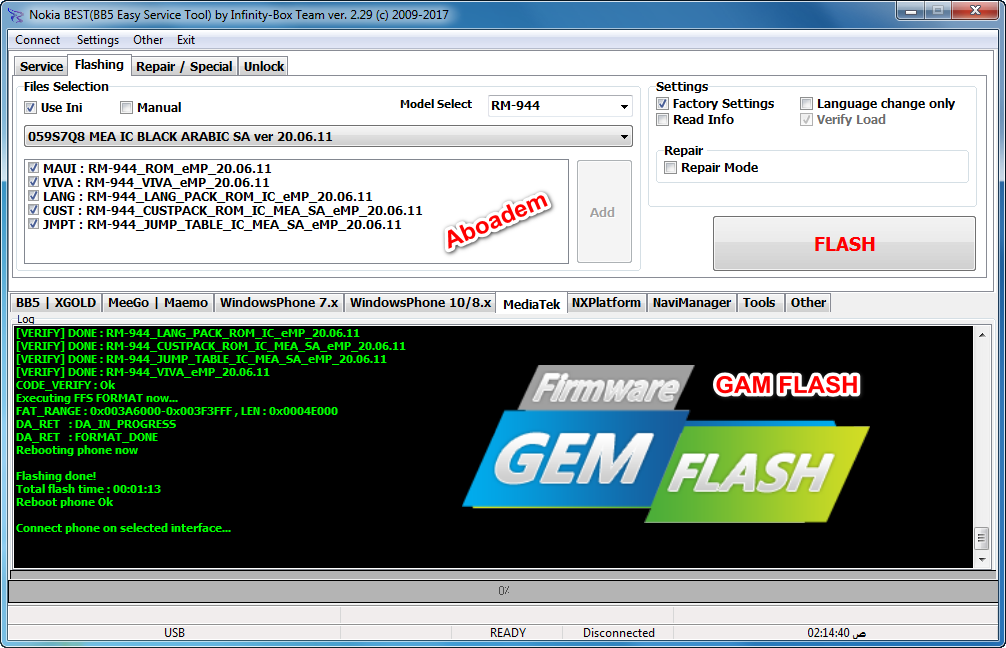The height and width of the screenshot is (648, 1006).
Task: Click the Disconnected status bar entry
Action: (x=618, y=633)
